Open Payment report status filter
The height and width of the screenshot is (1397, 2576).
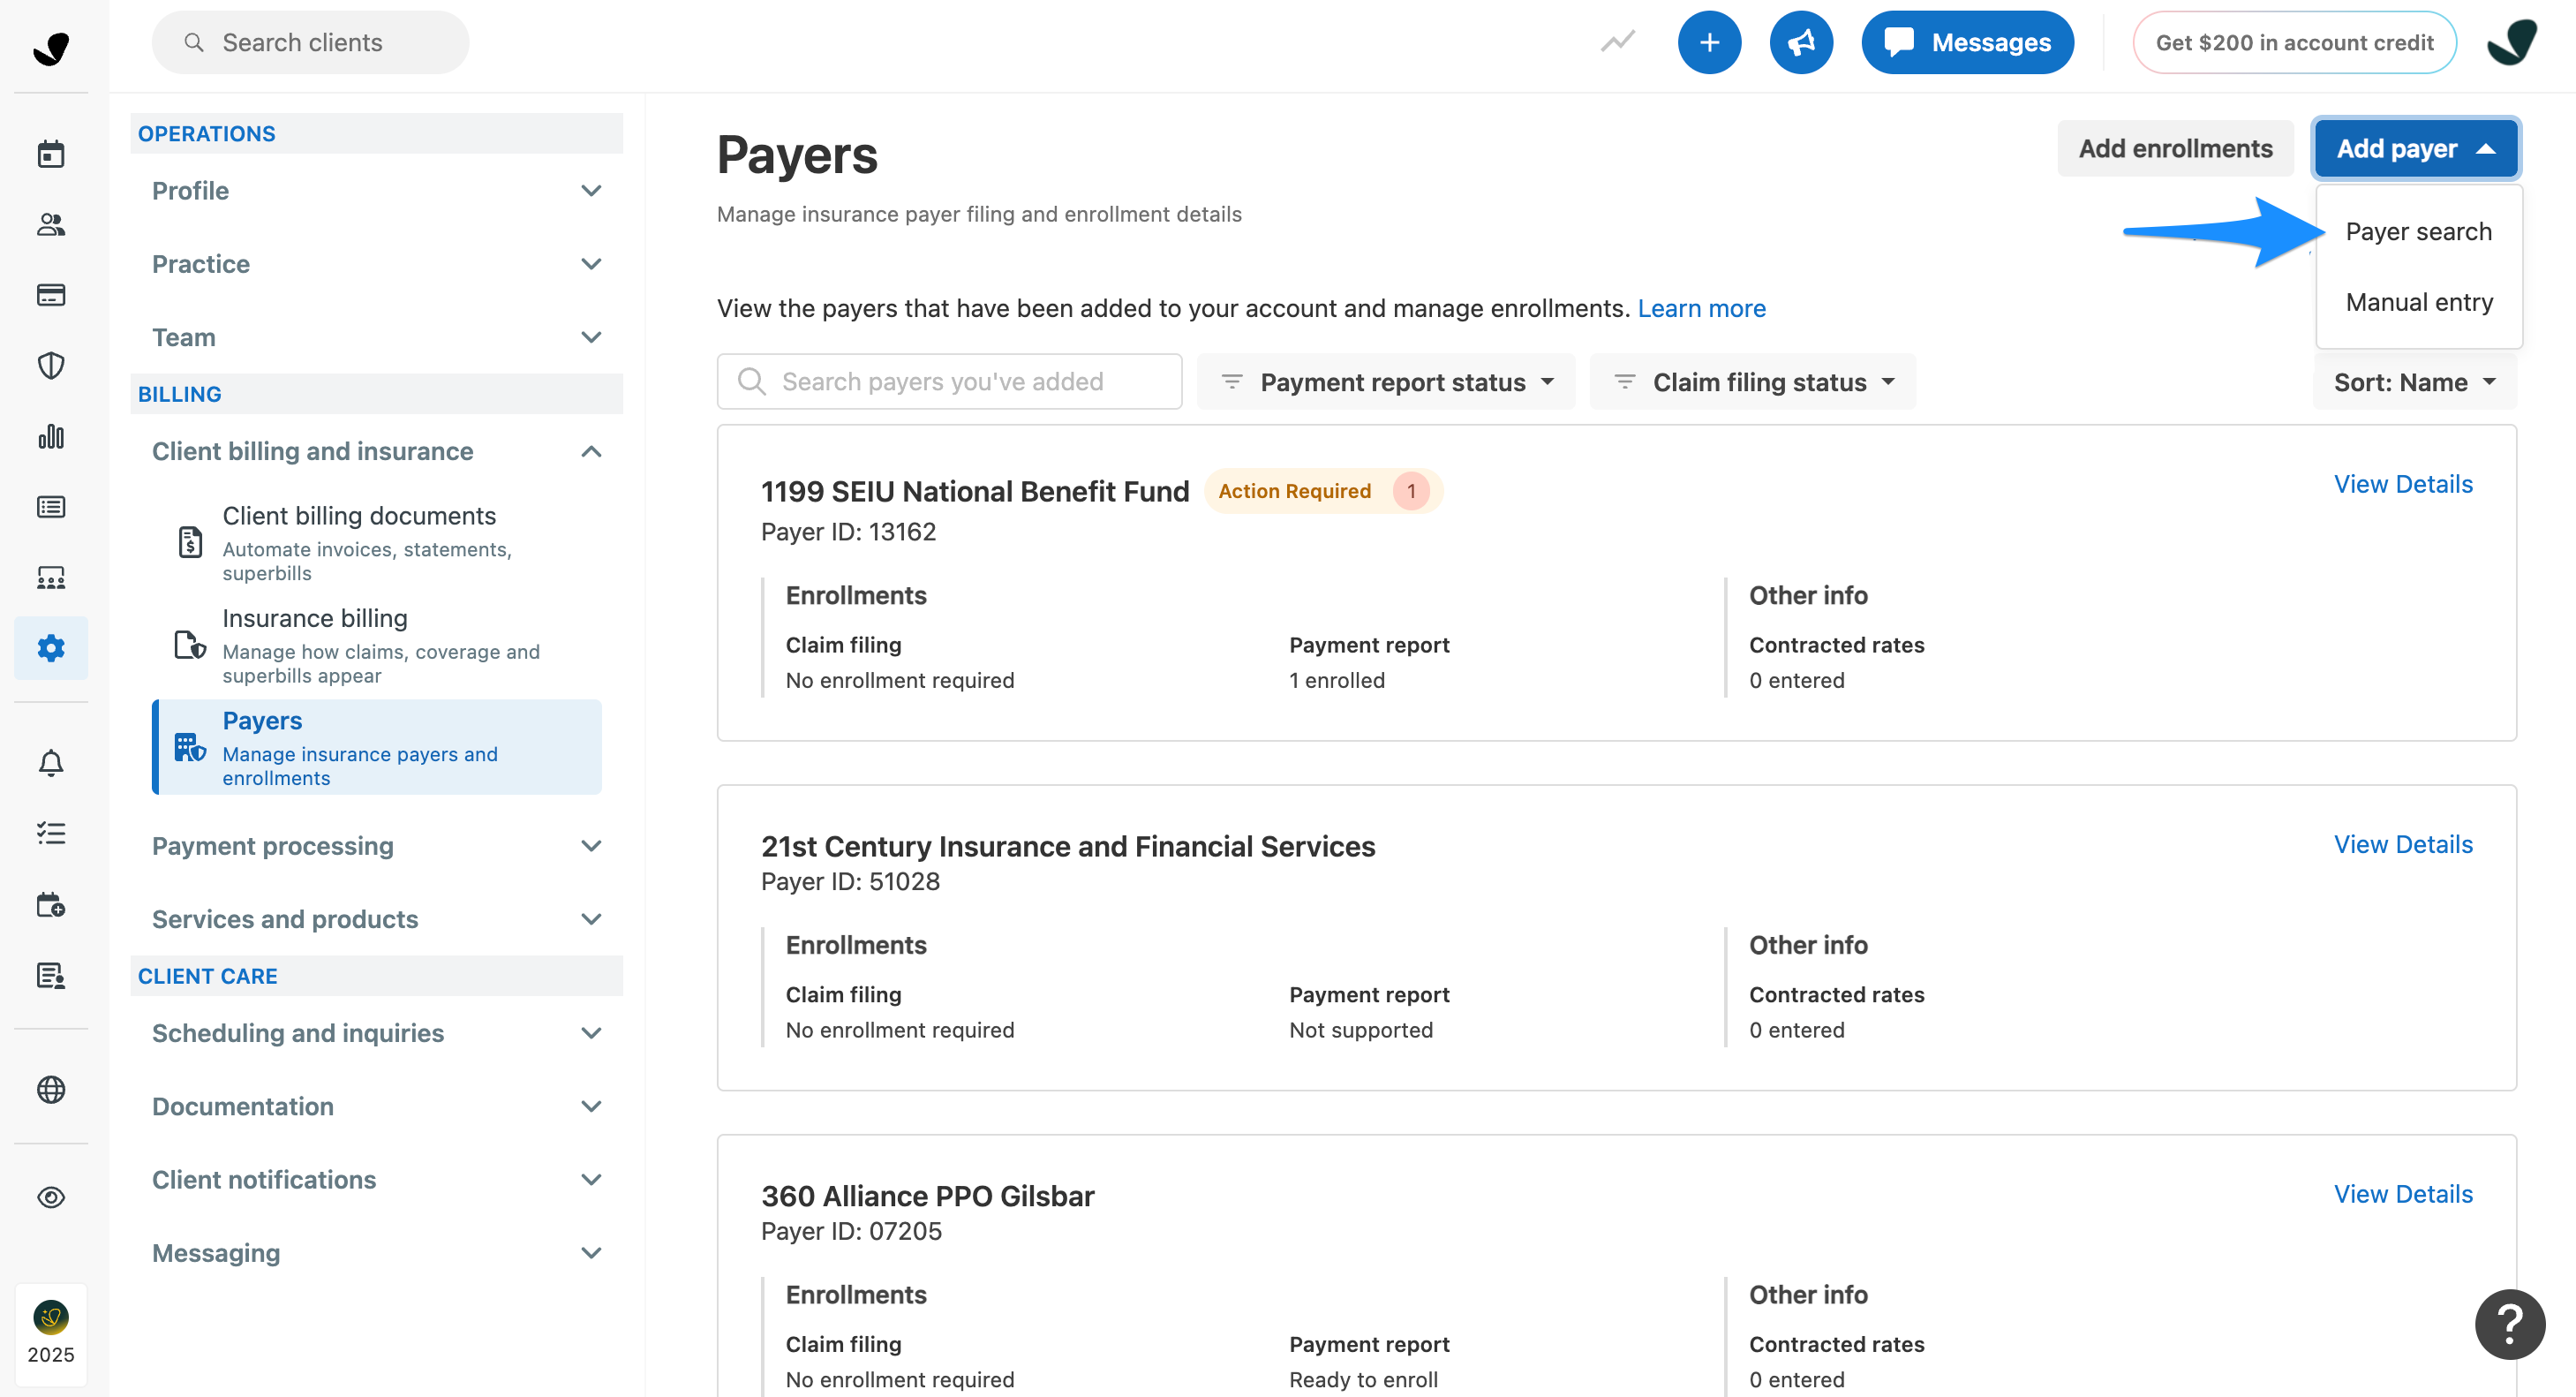coord(1387,382)
